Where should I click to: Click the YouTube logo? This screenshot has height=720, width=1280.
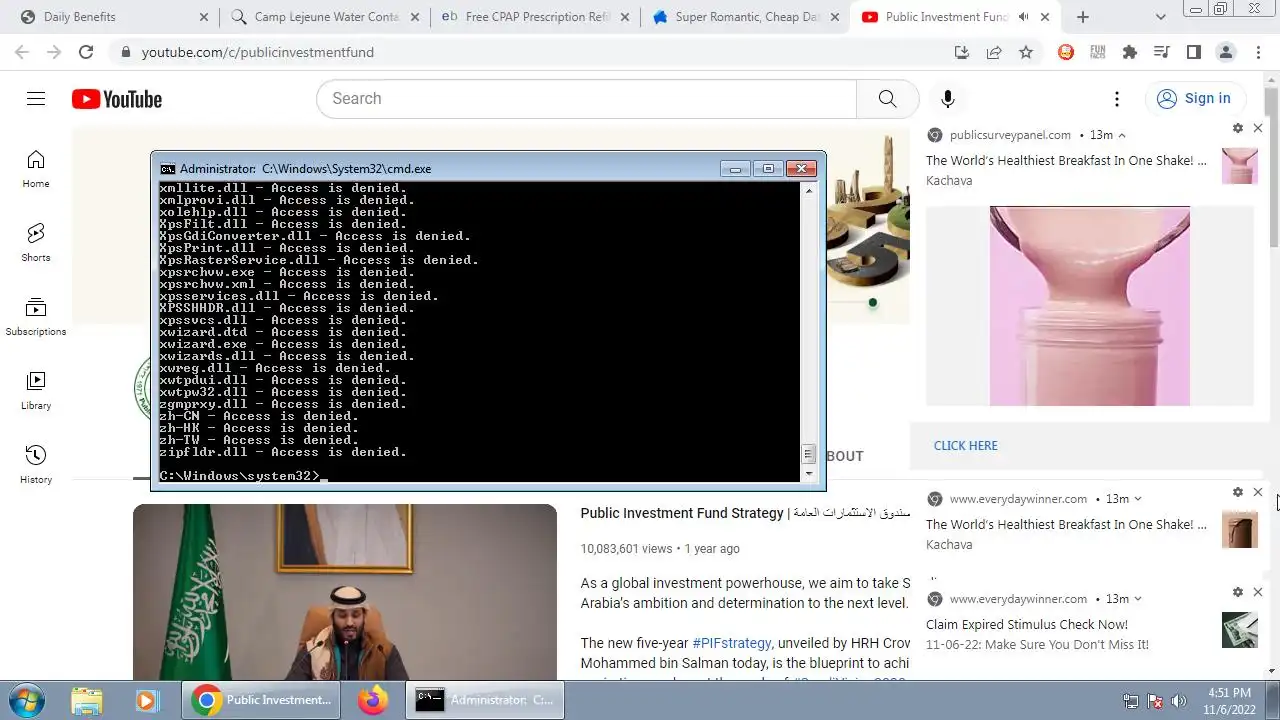[x=117, y=99]
